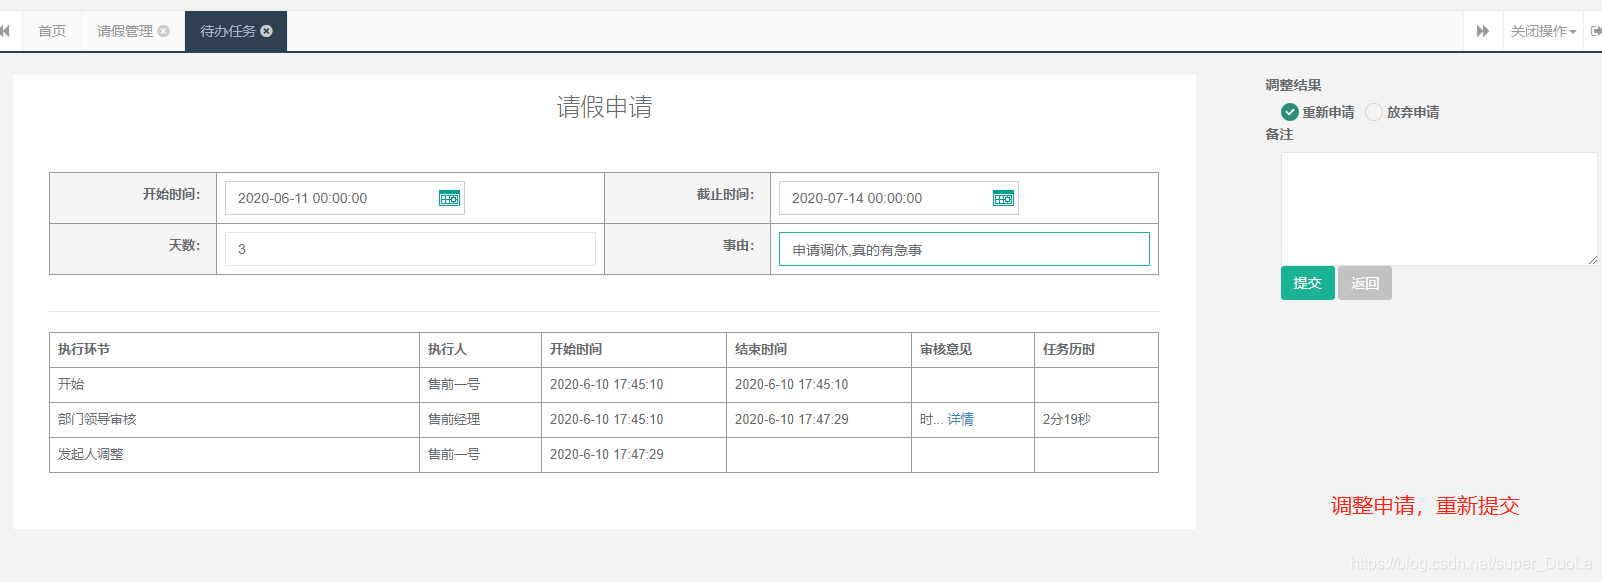
Task: Select the 重新申请 radio option
Action: click(1290, 112)
